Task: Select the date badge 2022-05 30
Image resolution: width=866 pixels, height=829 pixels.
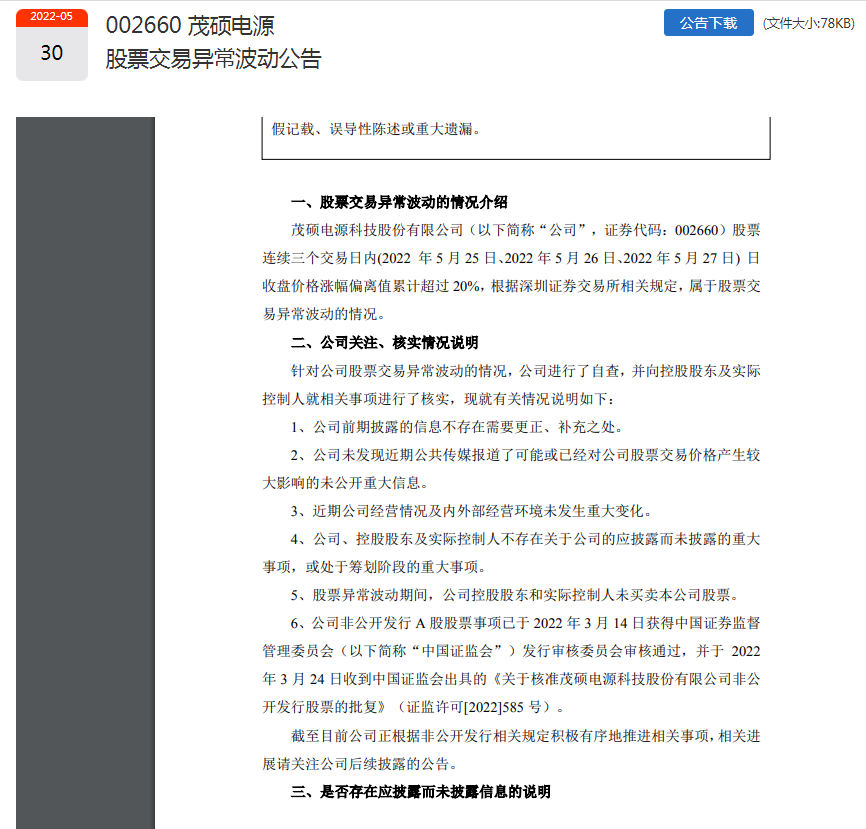Action: [52, 45]
